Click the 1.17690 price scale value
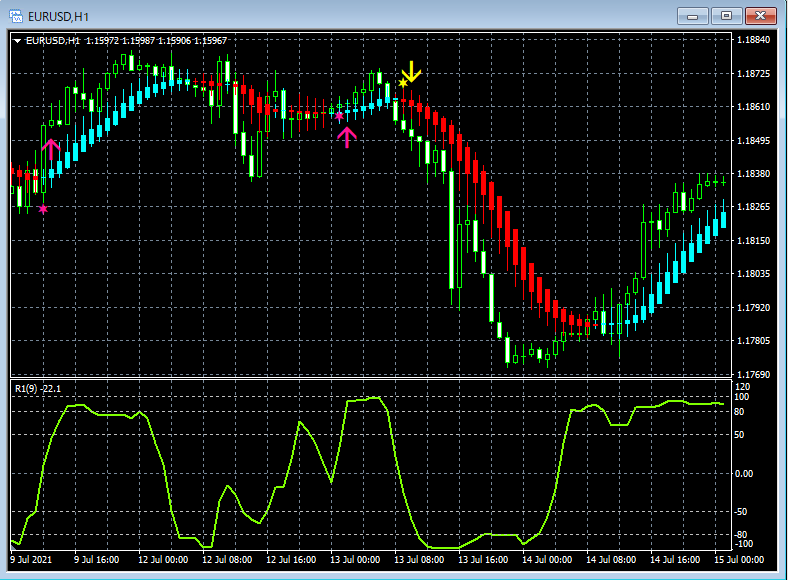789x580 pixels. [x=753, y=374]
